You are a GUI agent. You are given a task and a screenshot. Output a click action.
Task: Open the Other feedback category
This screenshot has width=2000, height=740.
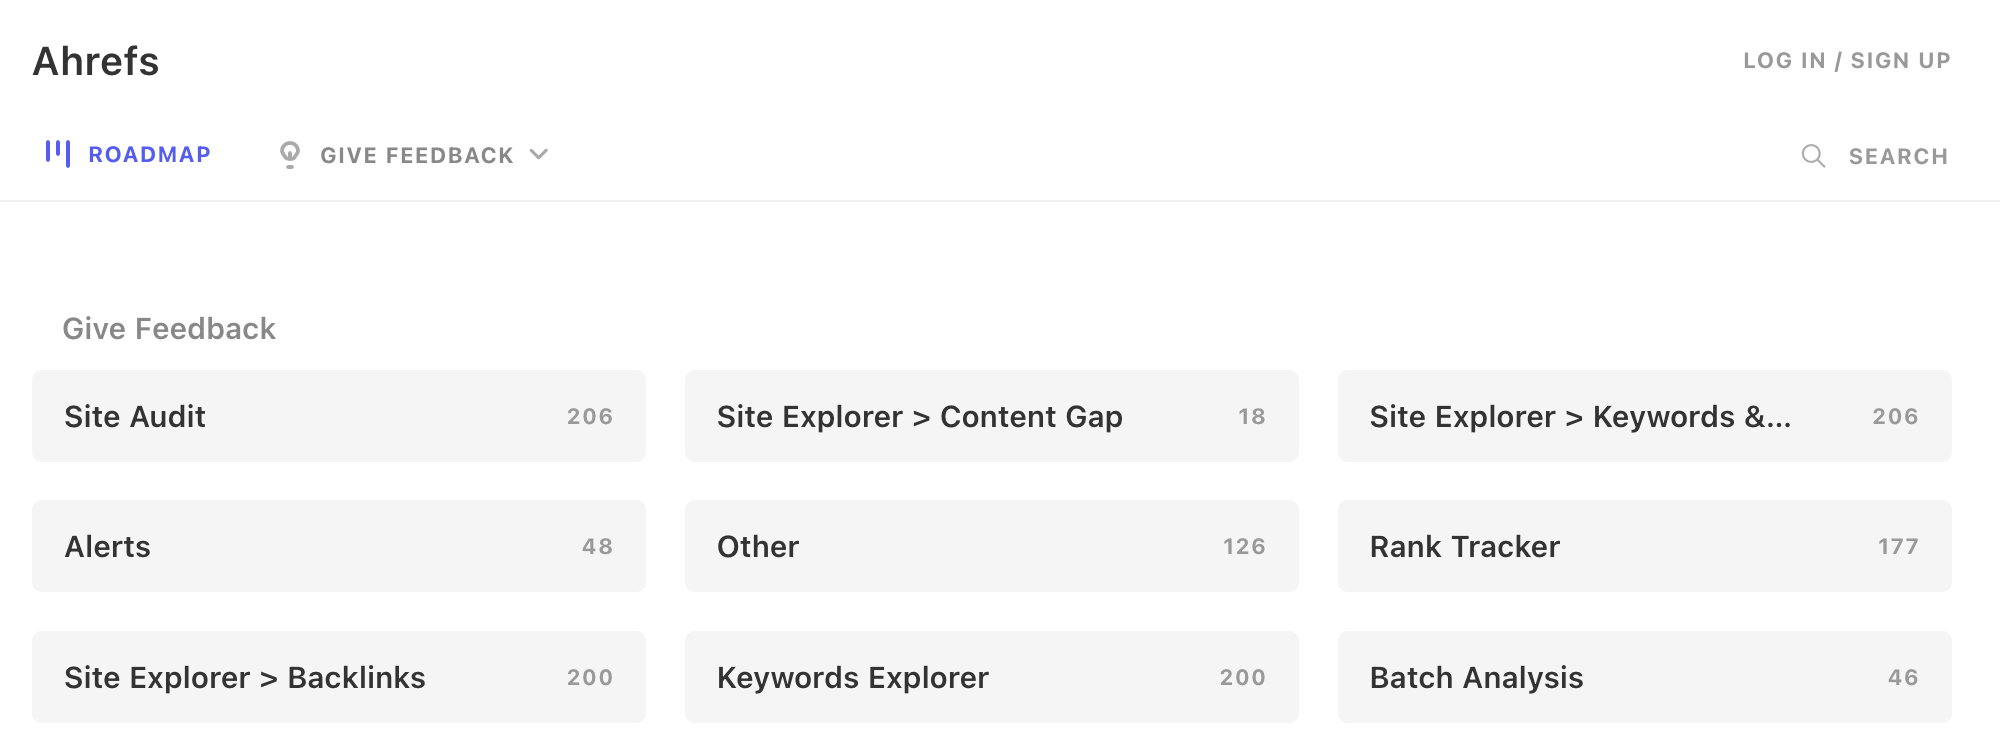[x=991, y=546]
